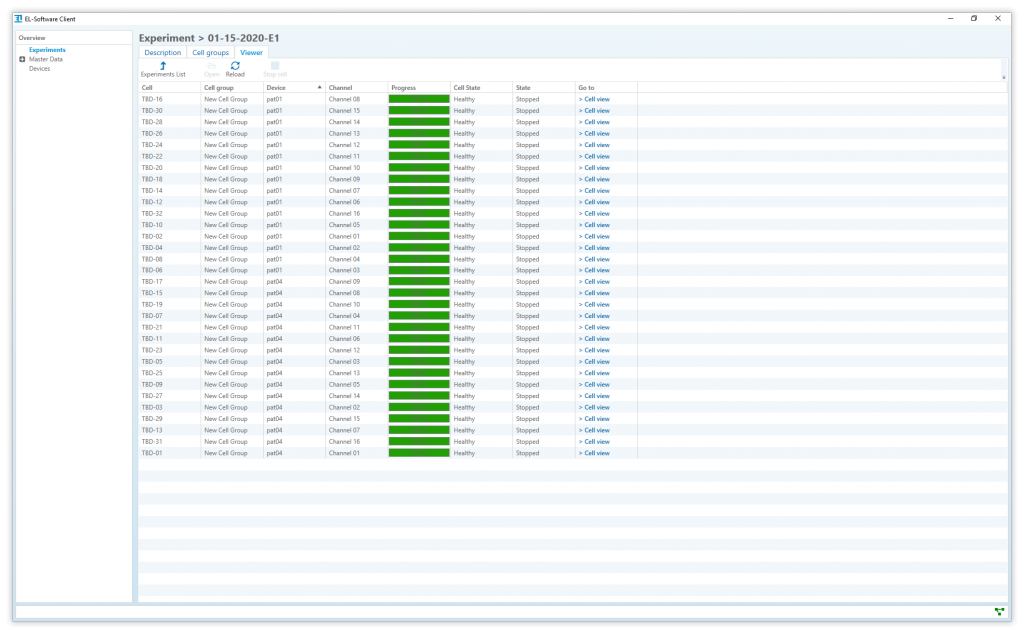This screenshot has width=1024, height=634.
Task: Switch to the Description tab
Action: click(x=163, y=52)
